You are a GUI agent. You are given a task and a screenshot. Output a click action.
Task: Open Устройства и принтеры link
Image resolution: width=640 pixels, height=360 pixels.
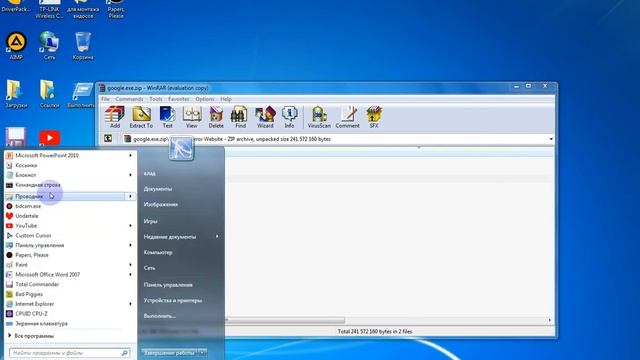pyautogui.click(x=173, y=300)
